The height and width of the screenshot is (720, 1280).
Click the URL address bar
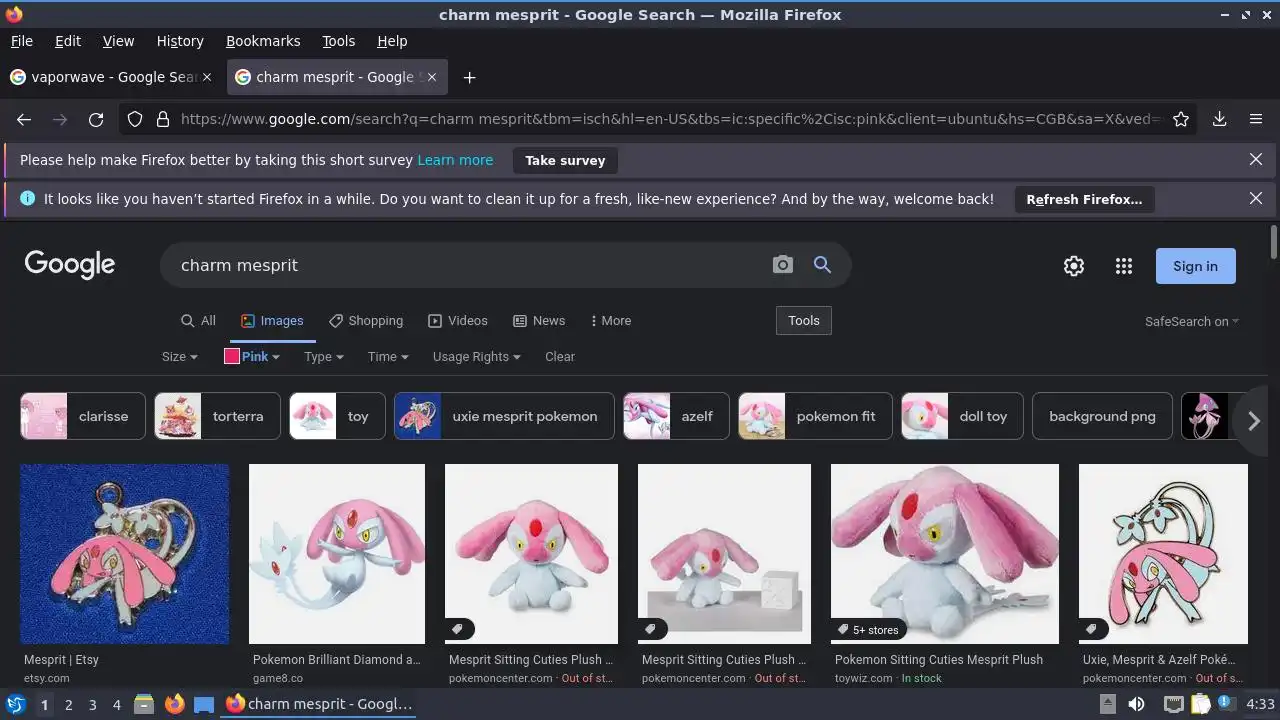[x=670, y=119]
